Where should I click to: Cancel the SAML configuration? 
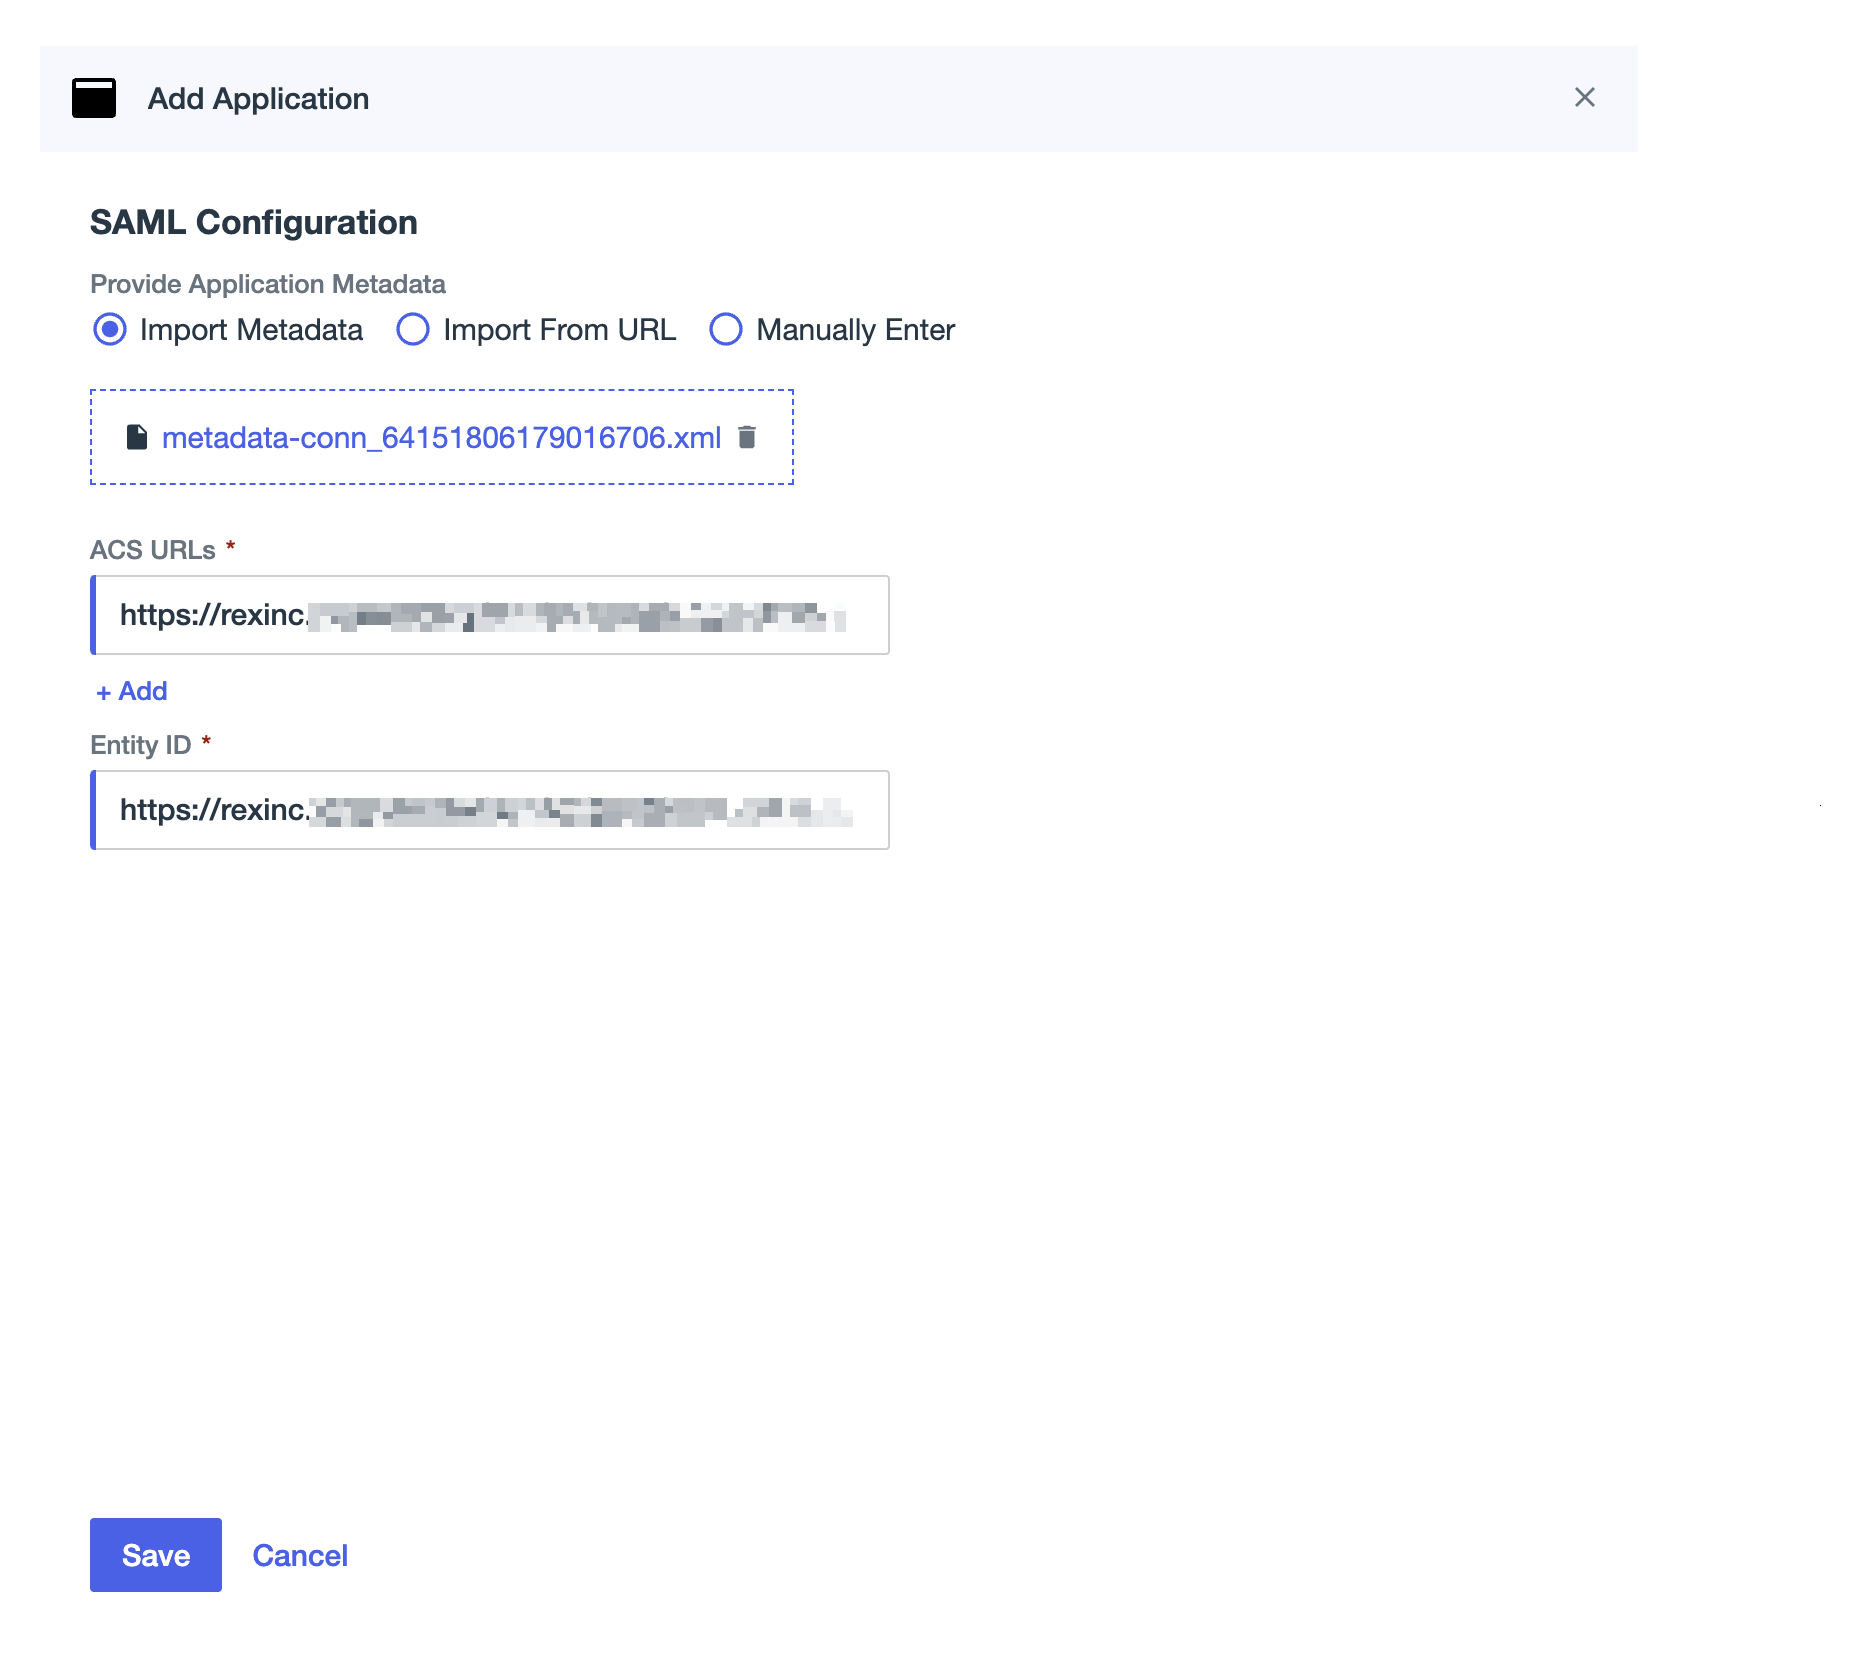[x=300, y=1555]
